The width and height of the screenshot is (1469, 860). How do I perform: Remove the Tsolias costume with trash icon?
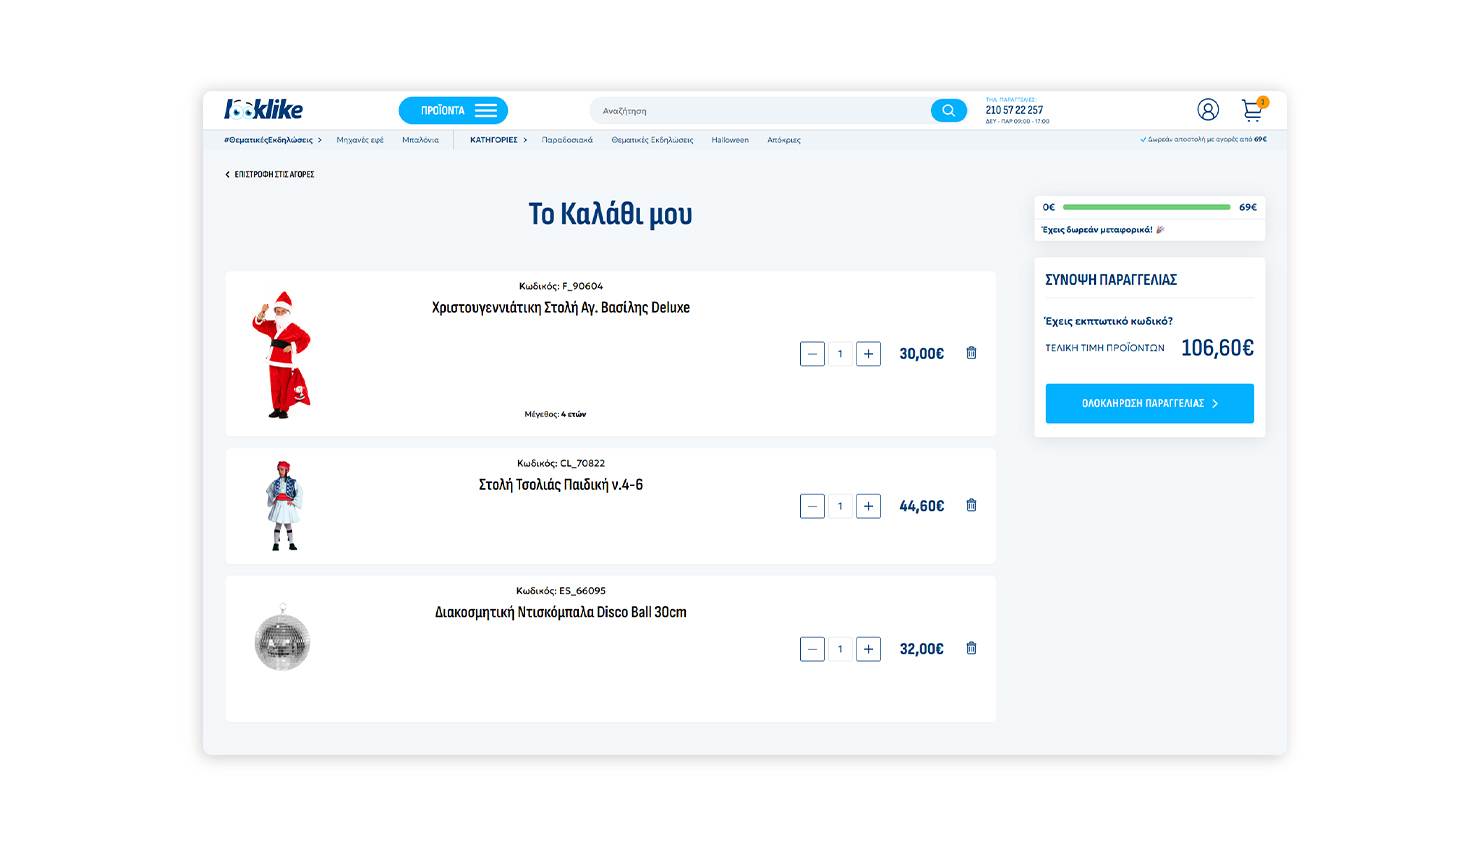pyautogui.click(x=971, y=505)
